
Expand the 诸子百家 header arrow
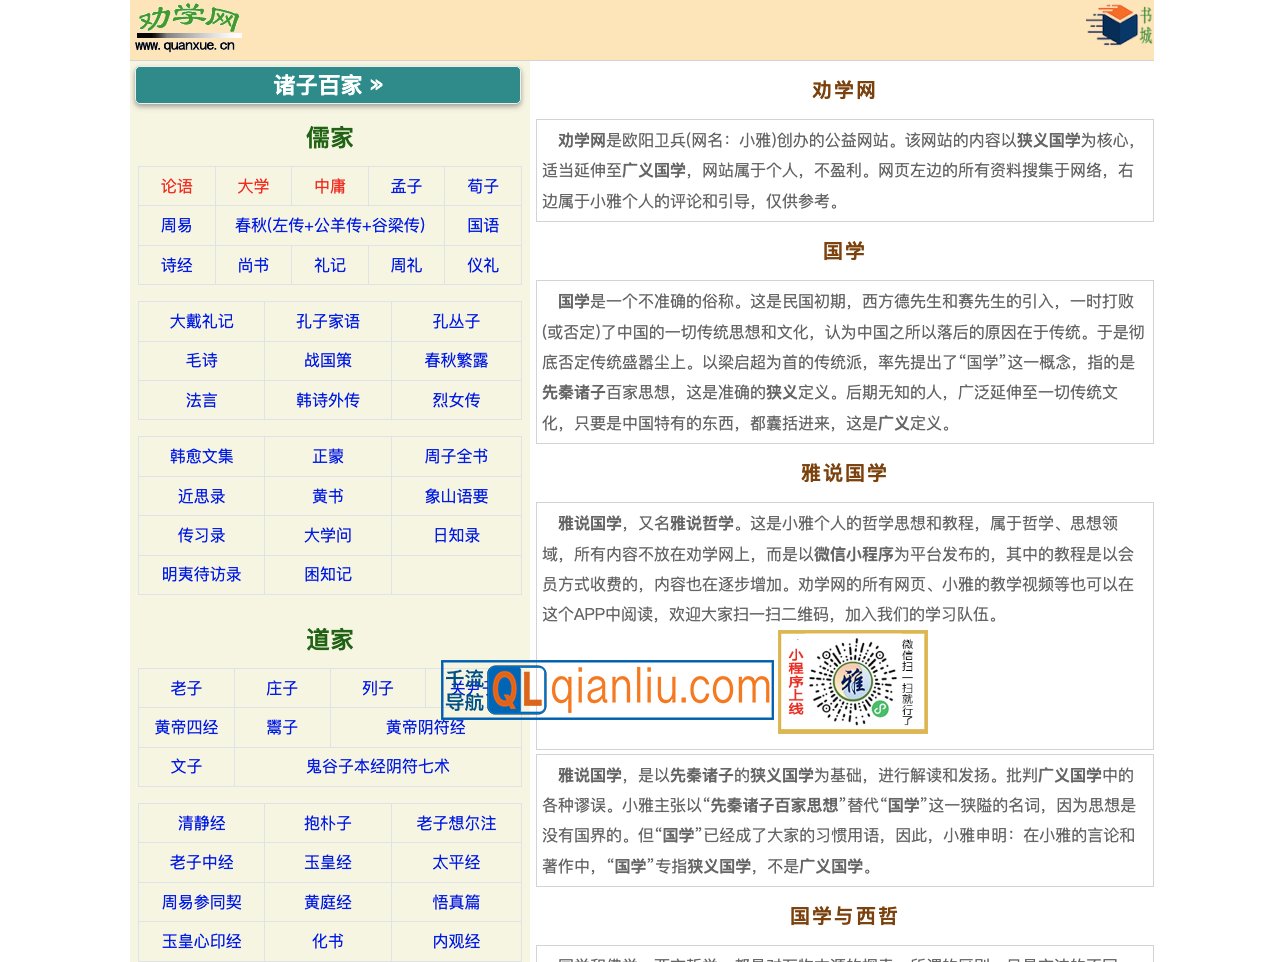click(x=376, y=85)
